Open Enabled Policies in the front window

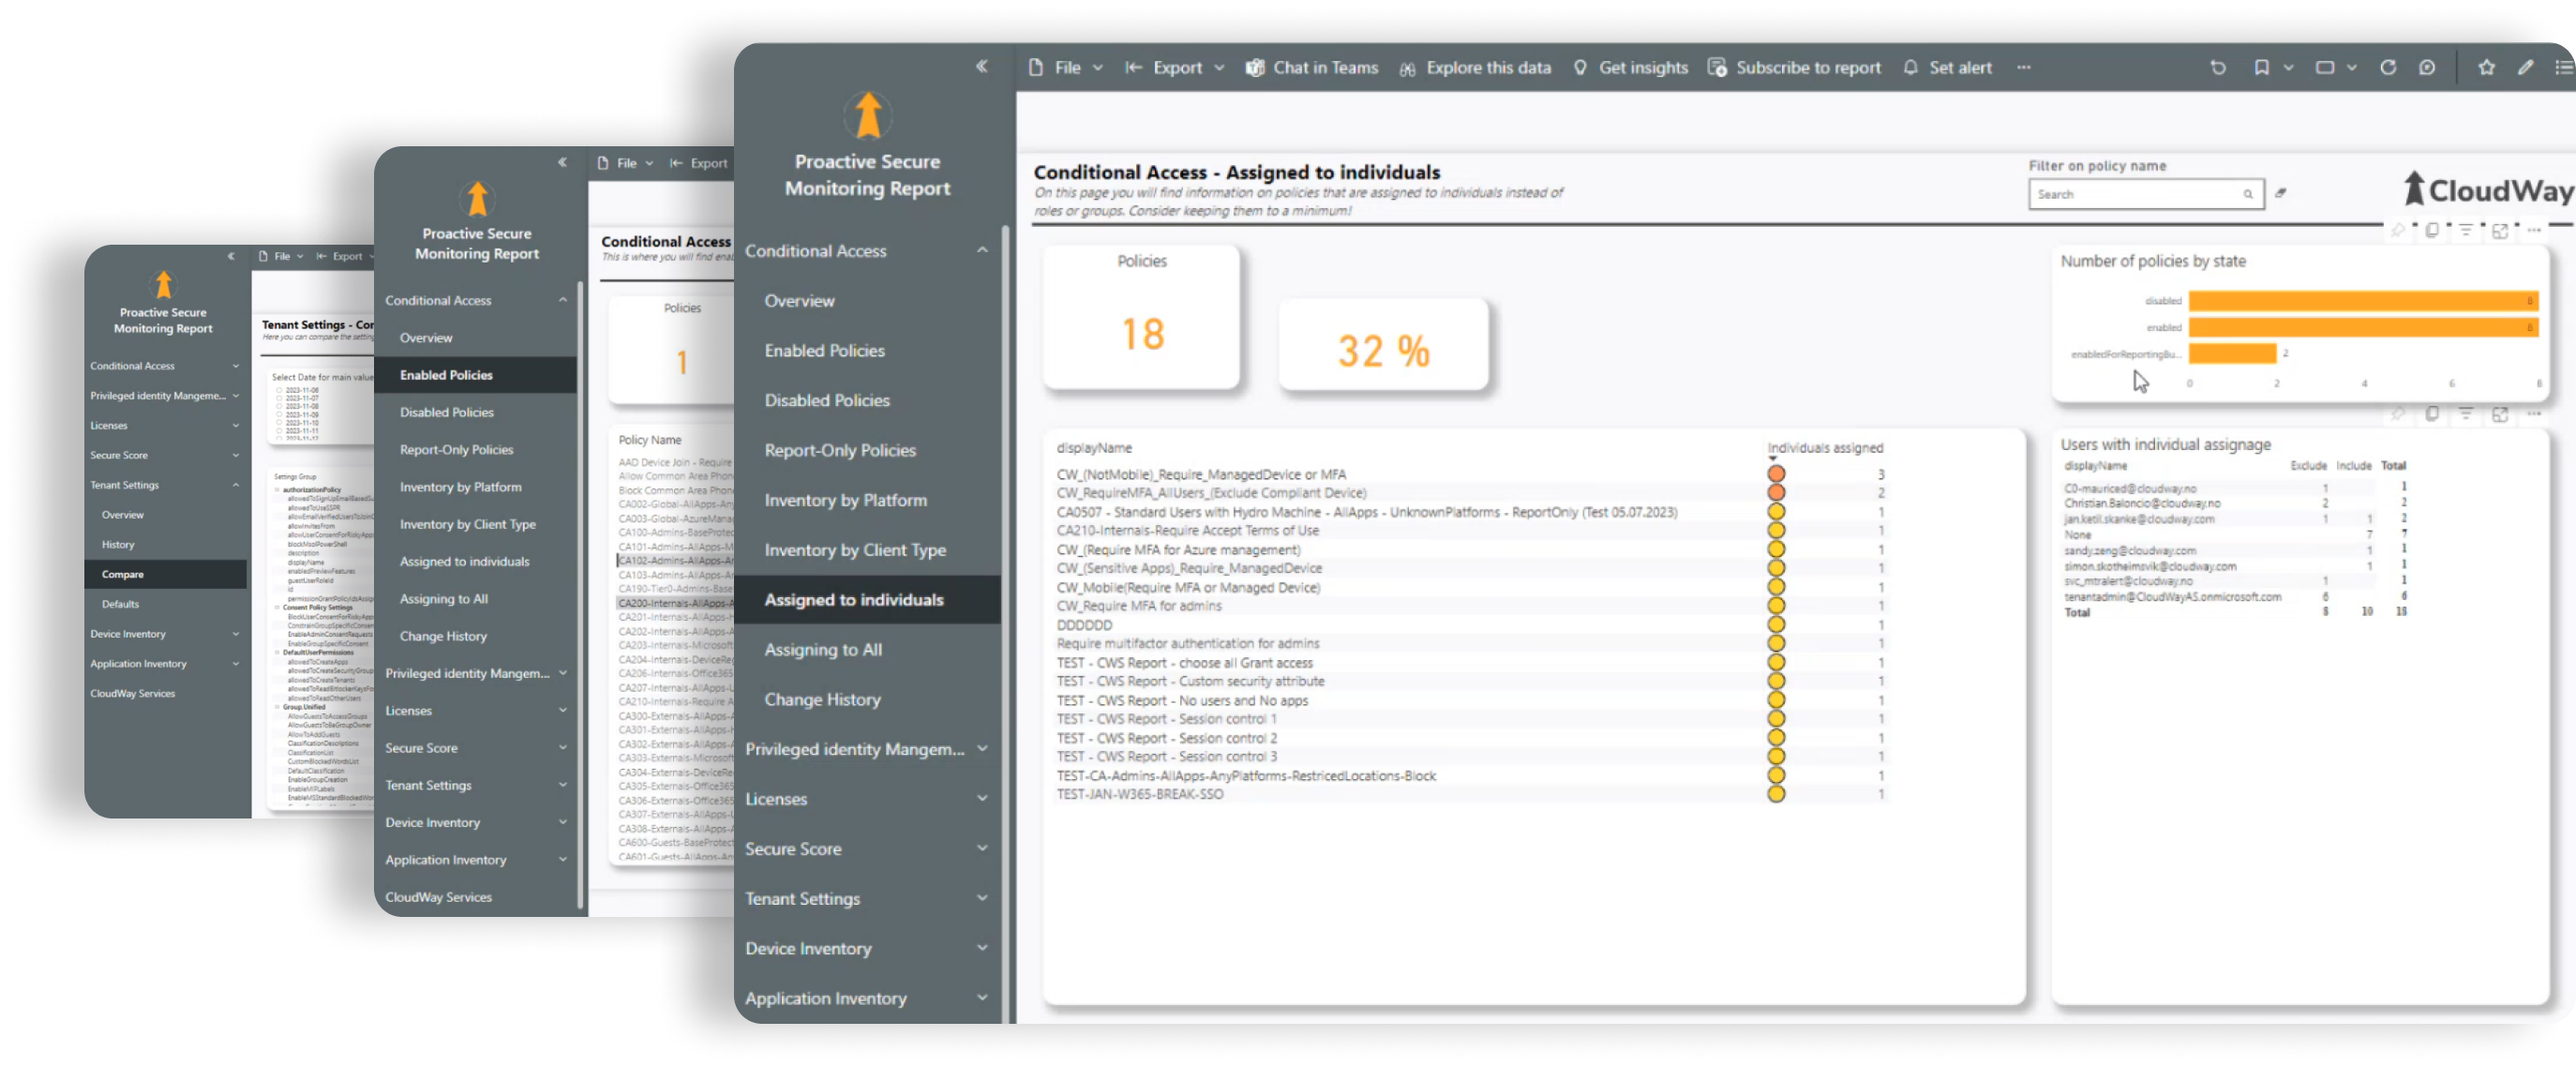[824, 350]
